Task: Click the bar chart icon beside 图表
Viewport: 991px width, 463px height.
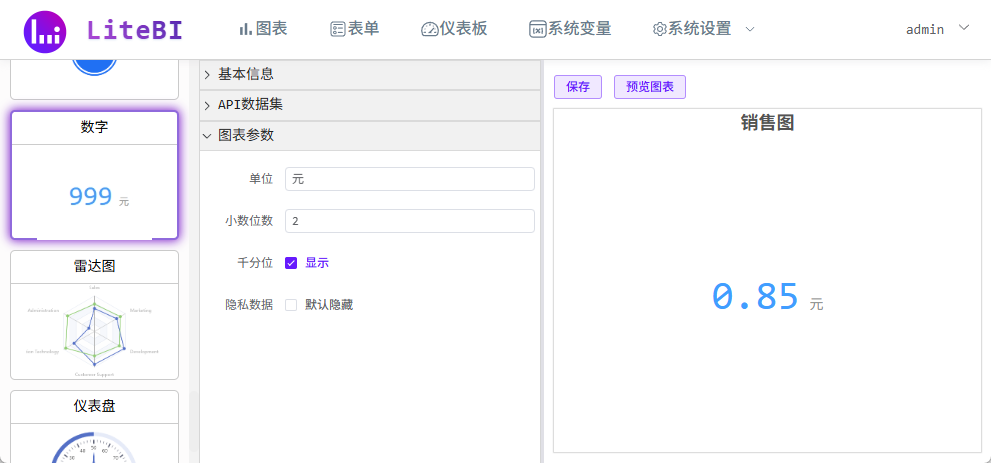Action: coord(246,29)
